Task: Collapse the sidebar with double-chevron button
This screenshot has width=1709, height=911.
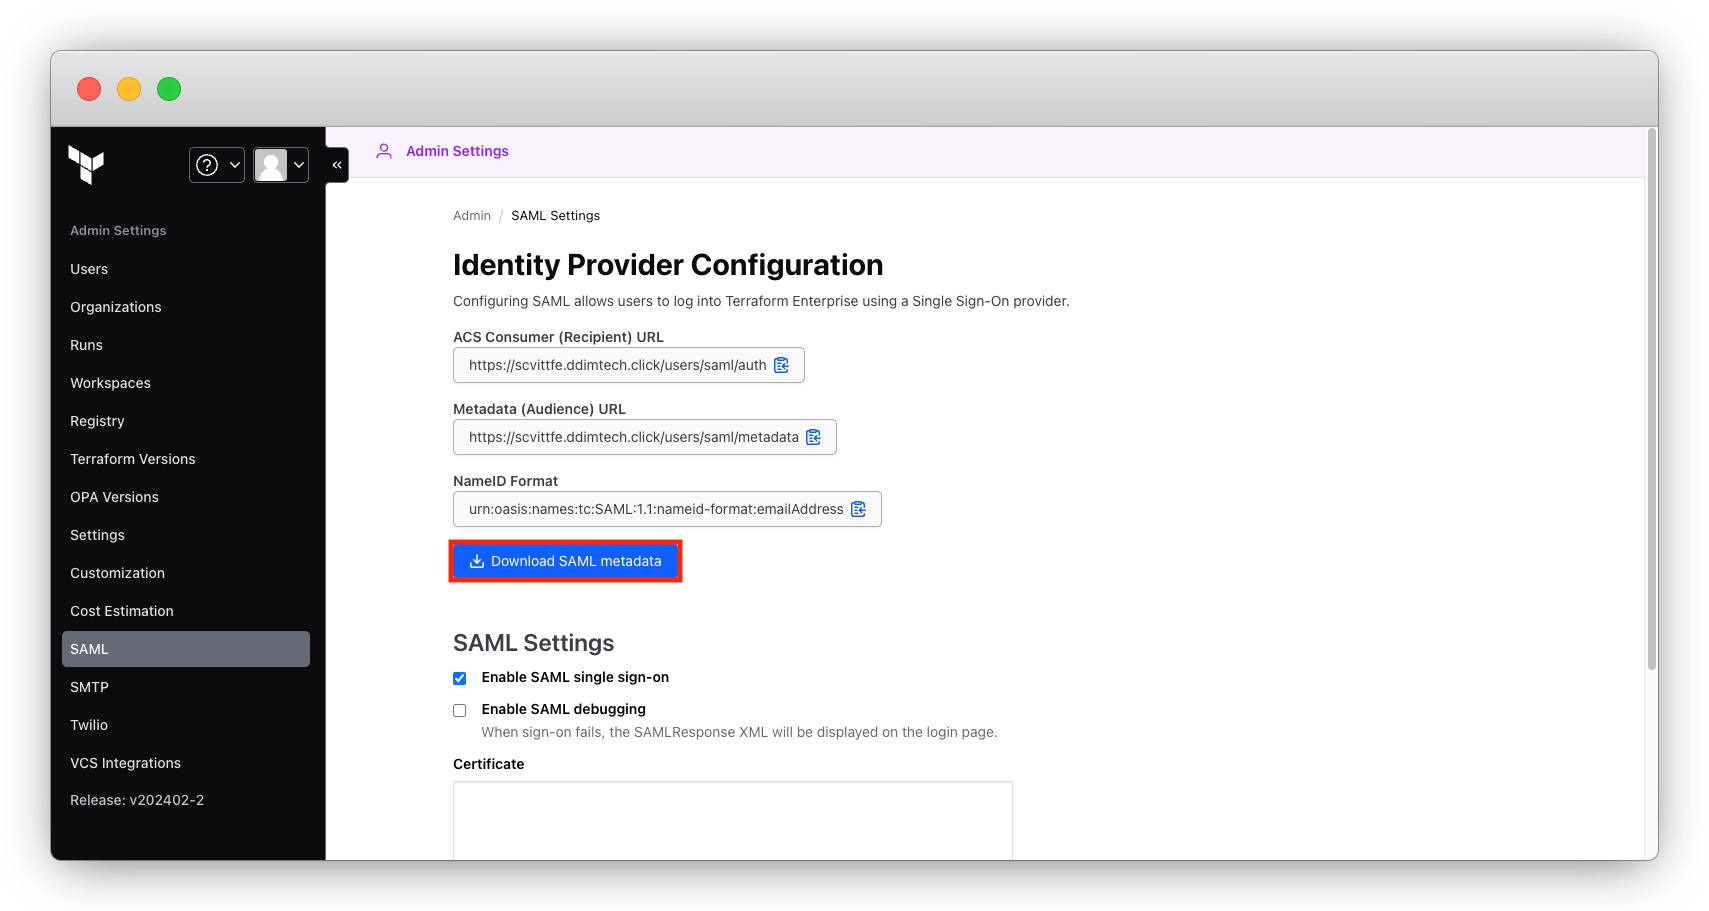Action: click(x=337, y=165)
